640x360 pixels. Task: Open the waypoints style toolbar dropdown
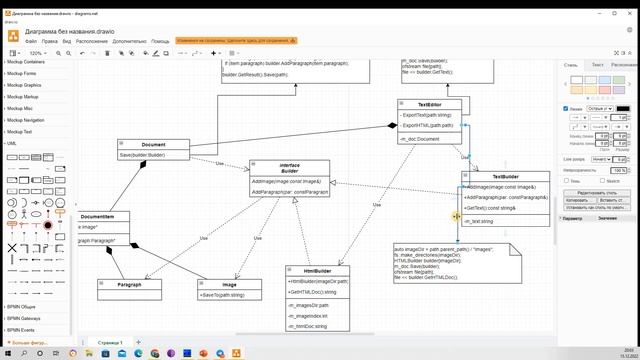click(197, 53)
